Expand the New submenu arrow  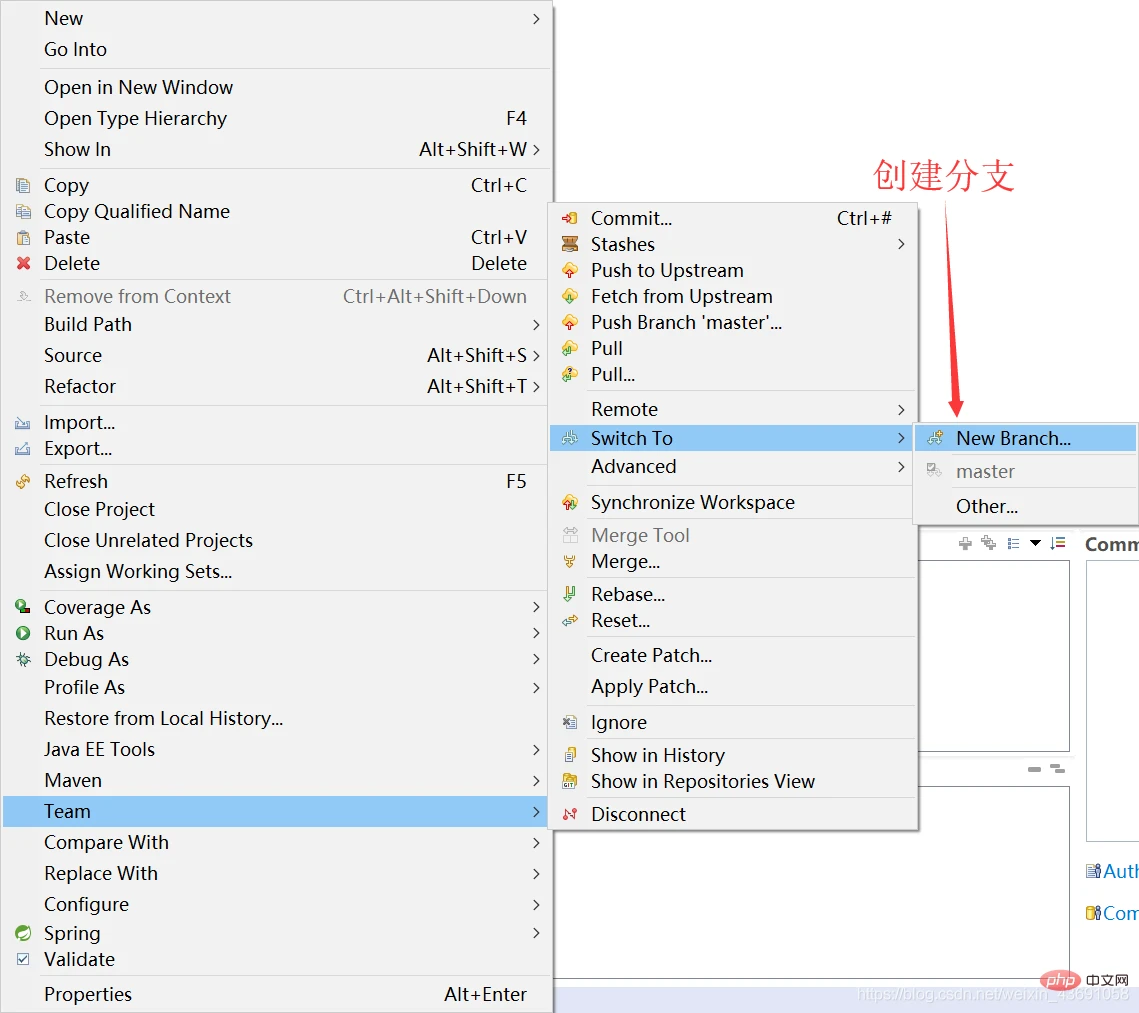tap(536, 19)
